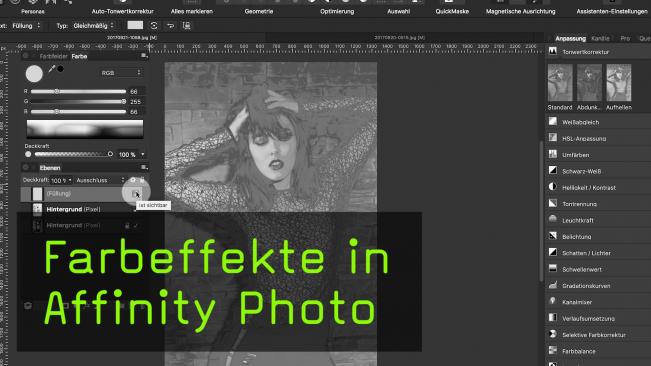Open the Deckkraft dropdown arrow in Farbe panel
Image resolution: width=651 pixels, height=366 pixels.
tap(143, 154)
